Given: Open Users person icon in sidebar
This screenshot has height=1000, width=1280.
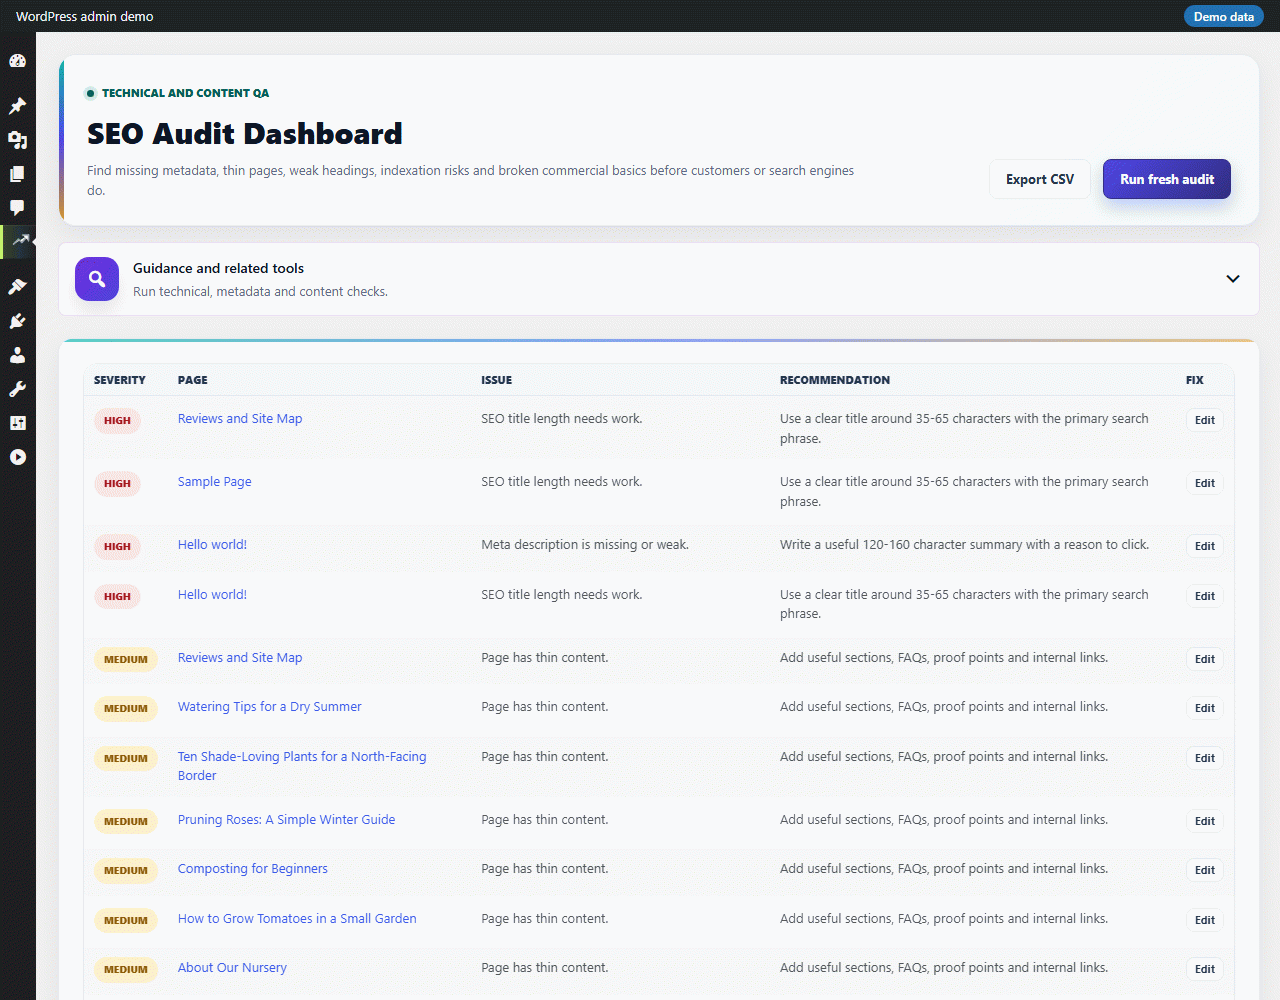Looking at the screenshot, I should pos(17,355).
